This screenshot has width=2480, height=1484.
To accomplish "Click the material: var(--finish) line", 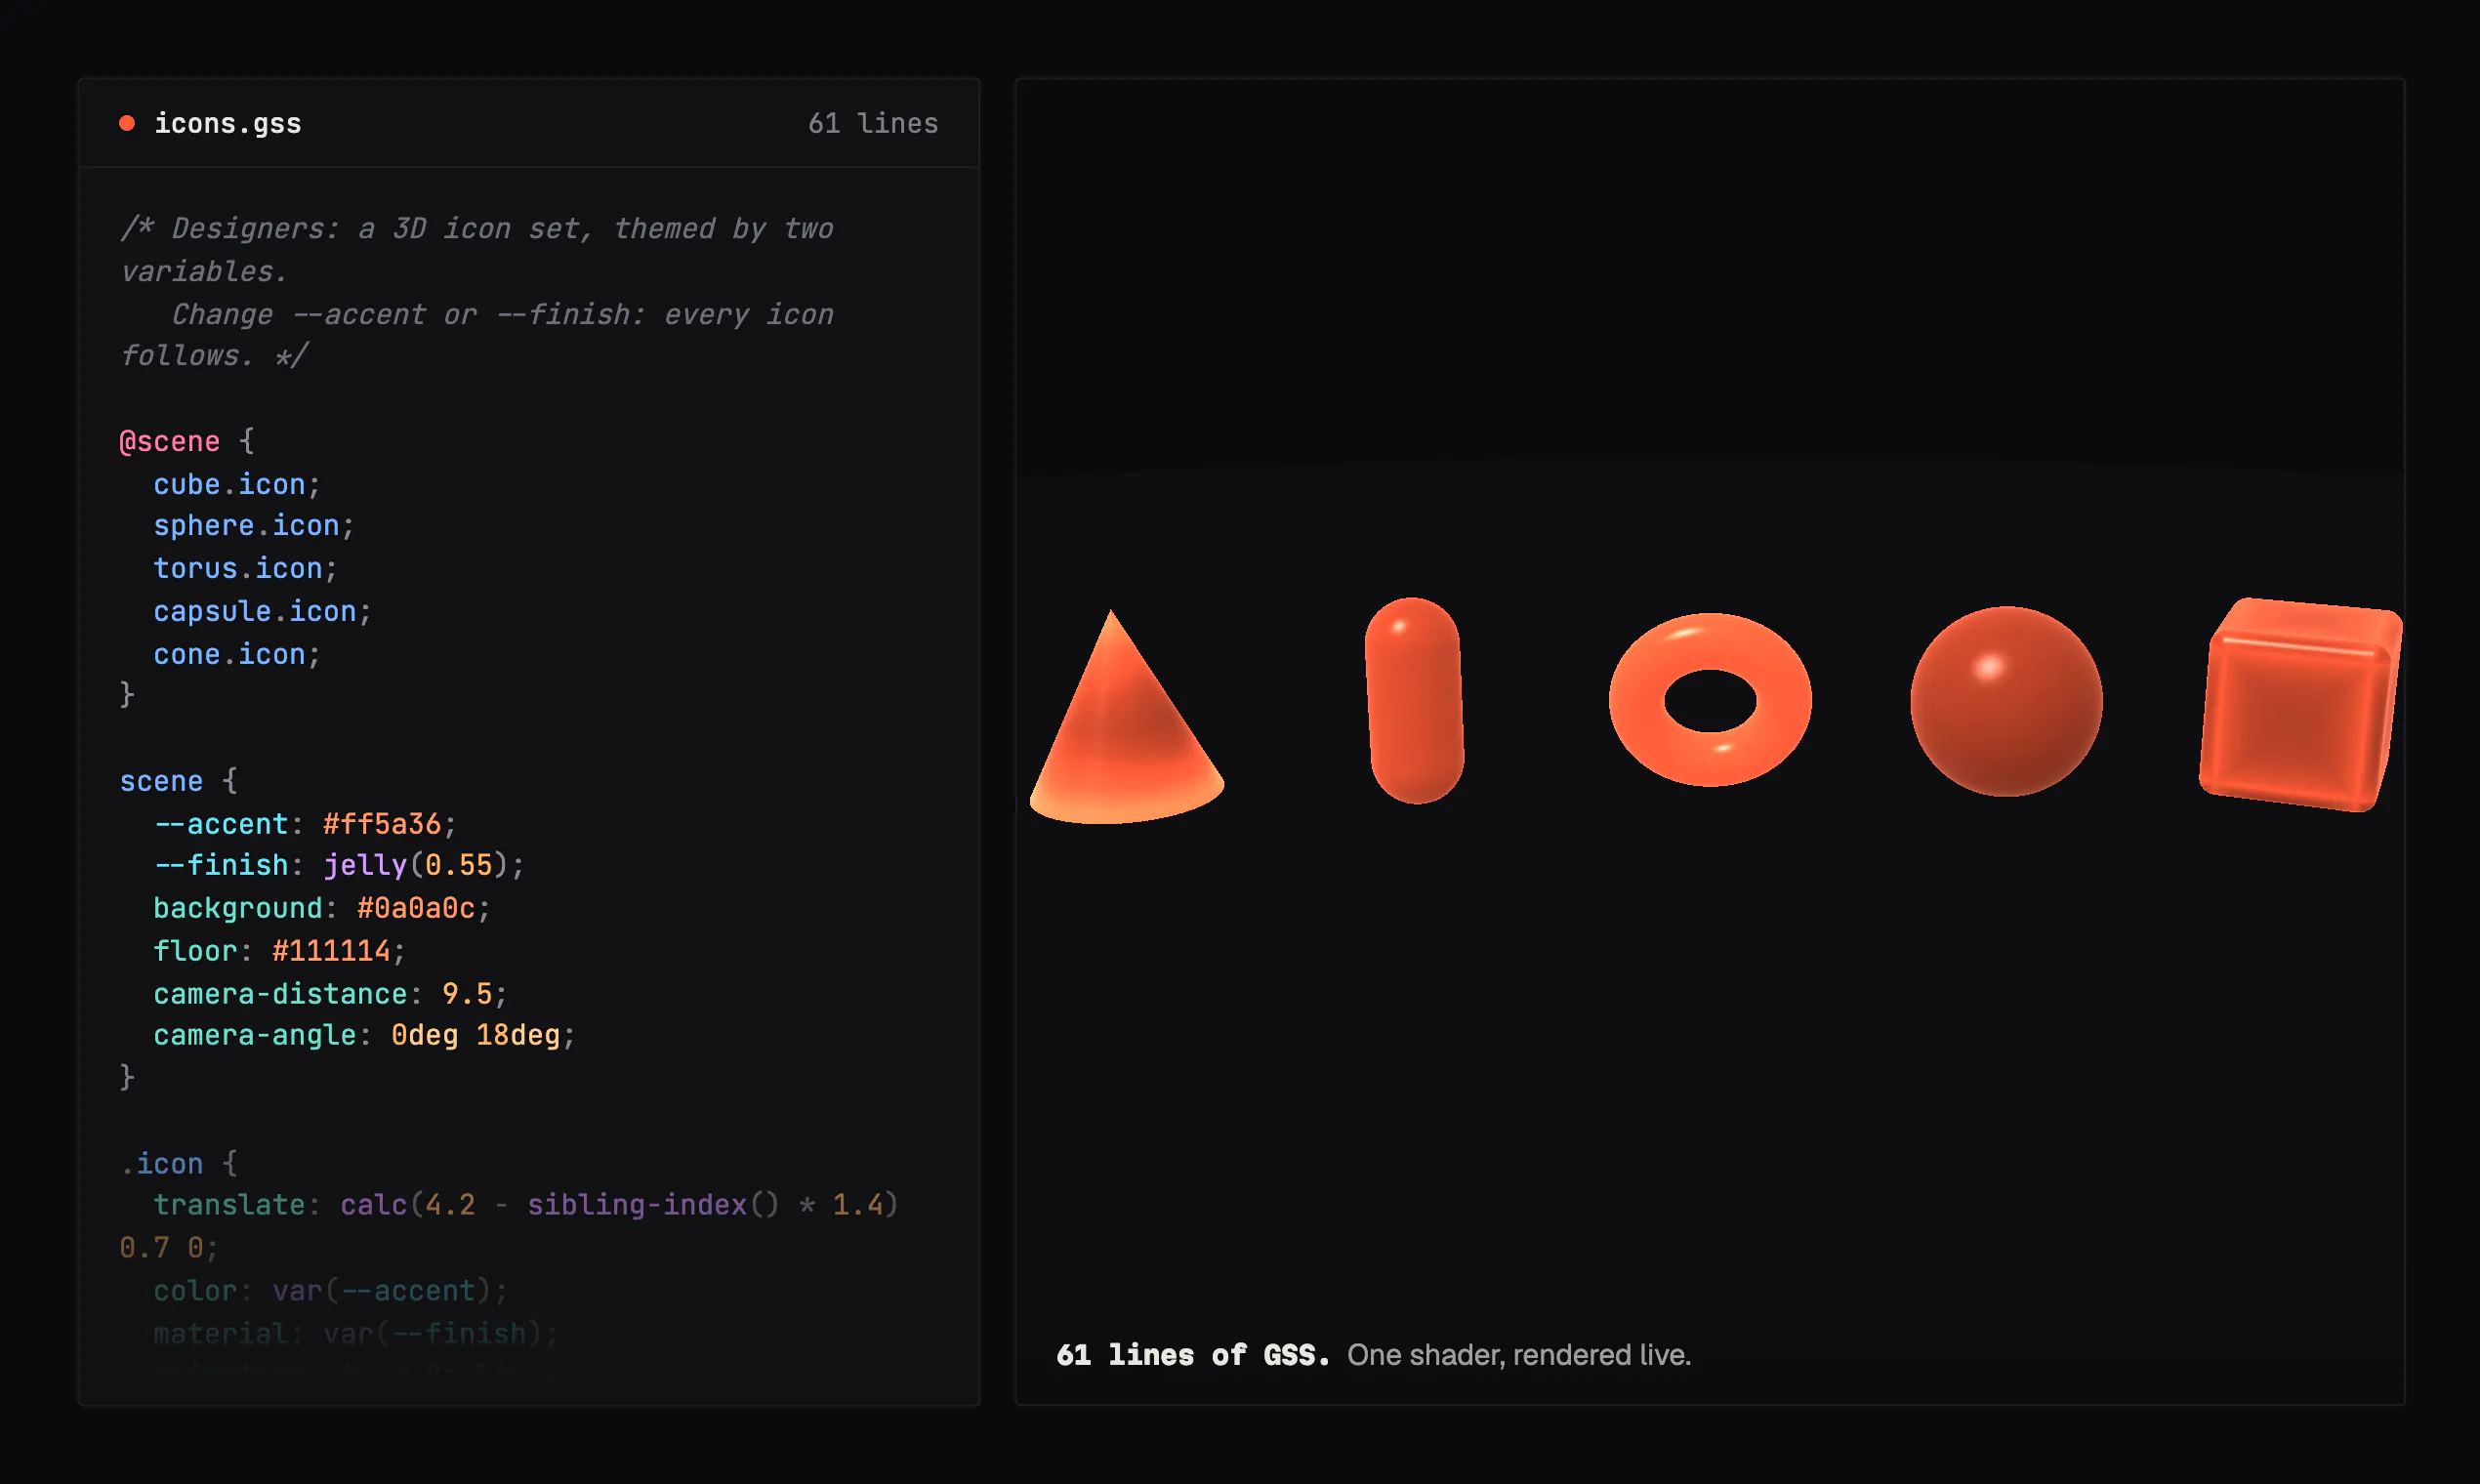I will (x=355, y=1333).
